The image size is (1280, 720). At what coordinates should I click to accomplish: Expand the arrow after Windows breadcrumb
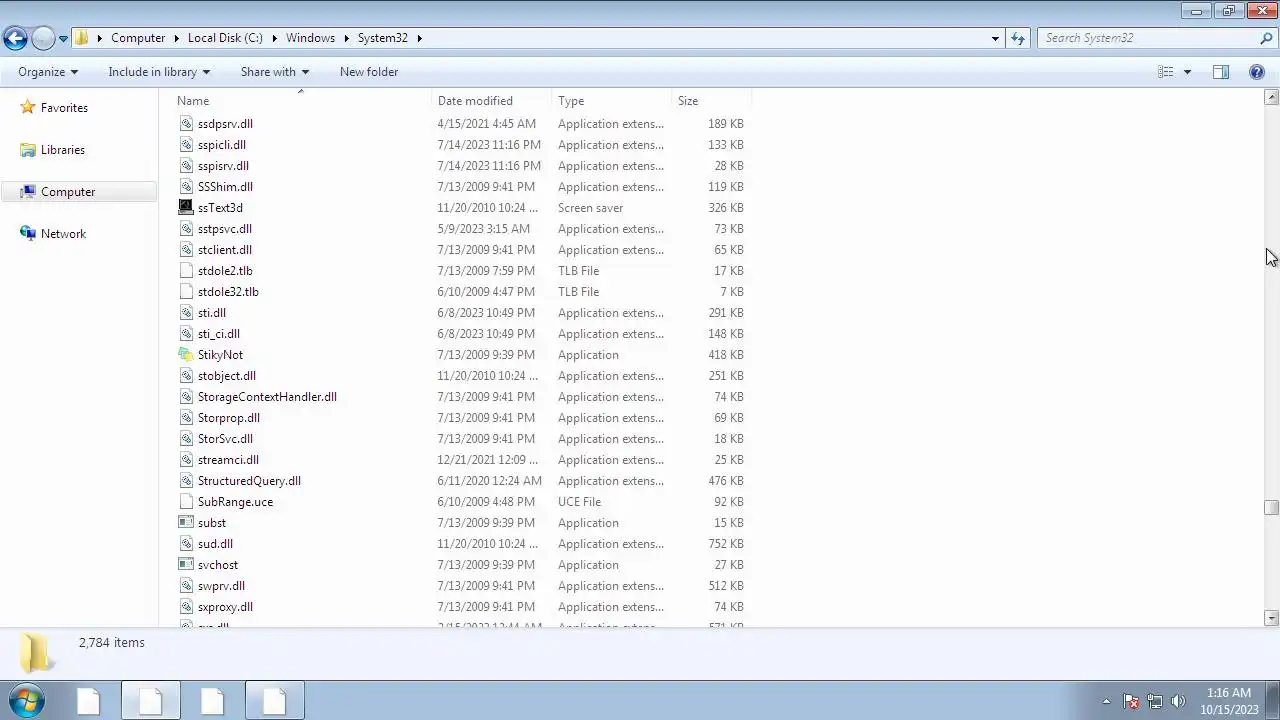(346, 38)
